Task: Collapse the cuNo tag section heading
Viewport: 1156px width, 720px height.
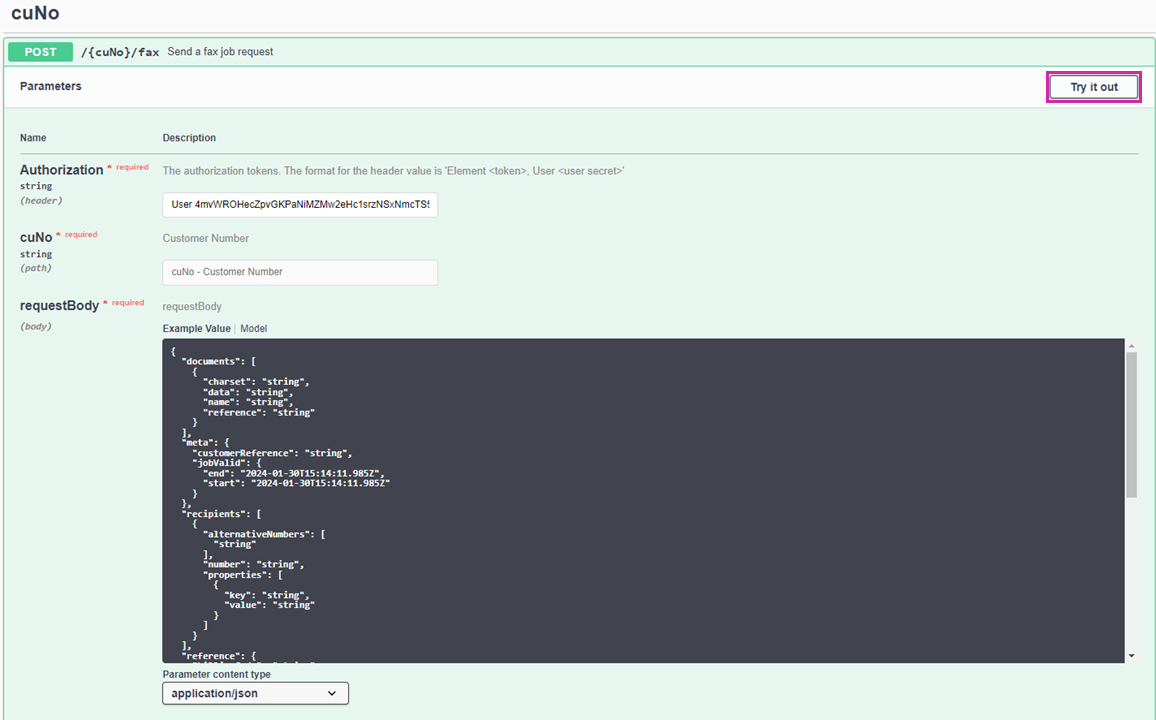Action: (x=35, y=14)
